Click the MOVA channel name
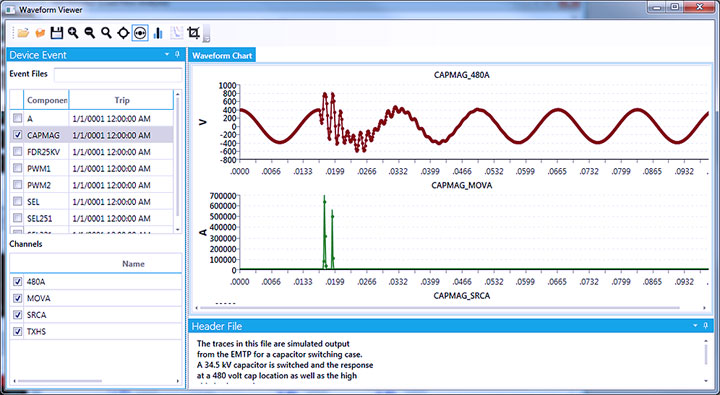The width and height of the screenshot is (720, 395). point(39,298)
